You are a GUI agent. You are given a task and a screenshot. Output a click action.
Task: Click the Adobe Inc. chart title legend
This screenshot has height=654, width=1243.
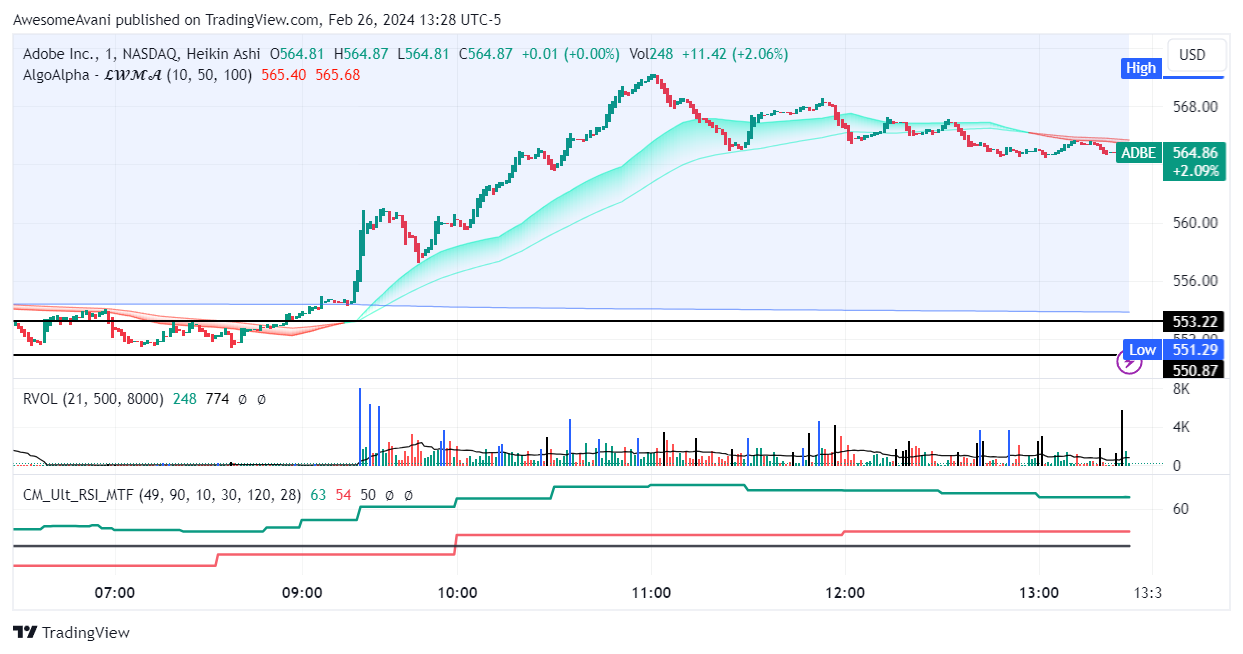tap(139, 54)
